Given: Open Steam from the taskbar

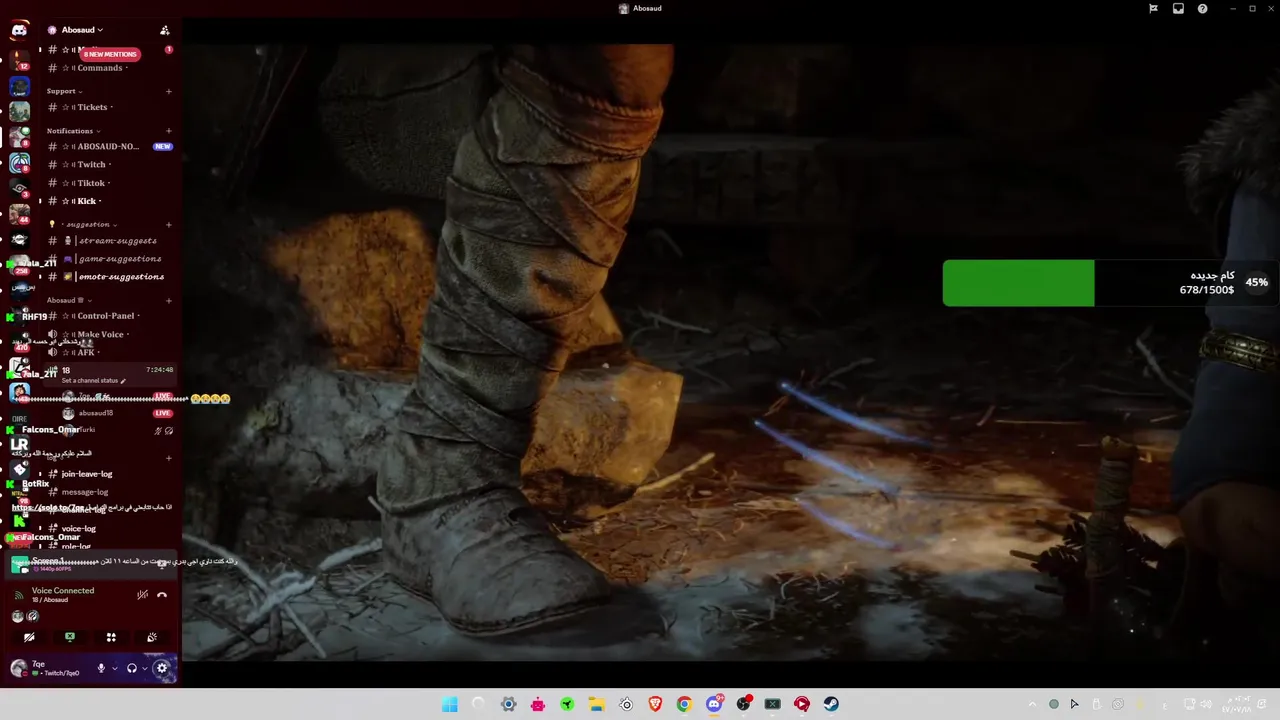Looking at the screenshot, I should [831, 704].
